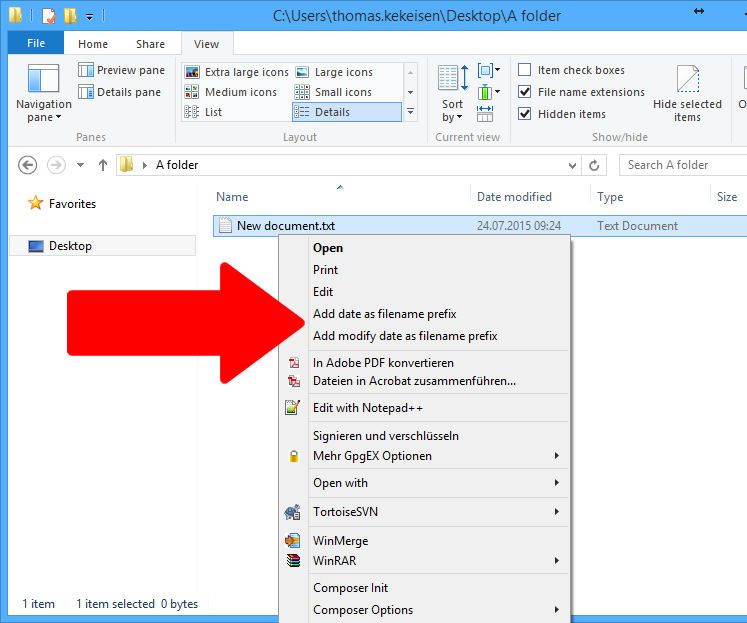Screen dimensions: 747x623
Task: Select the Details layout
Action: click(x=347, y=112)
